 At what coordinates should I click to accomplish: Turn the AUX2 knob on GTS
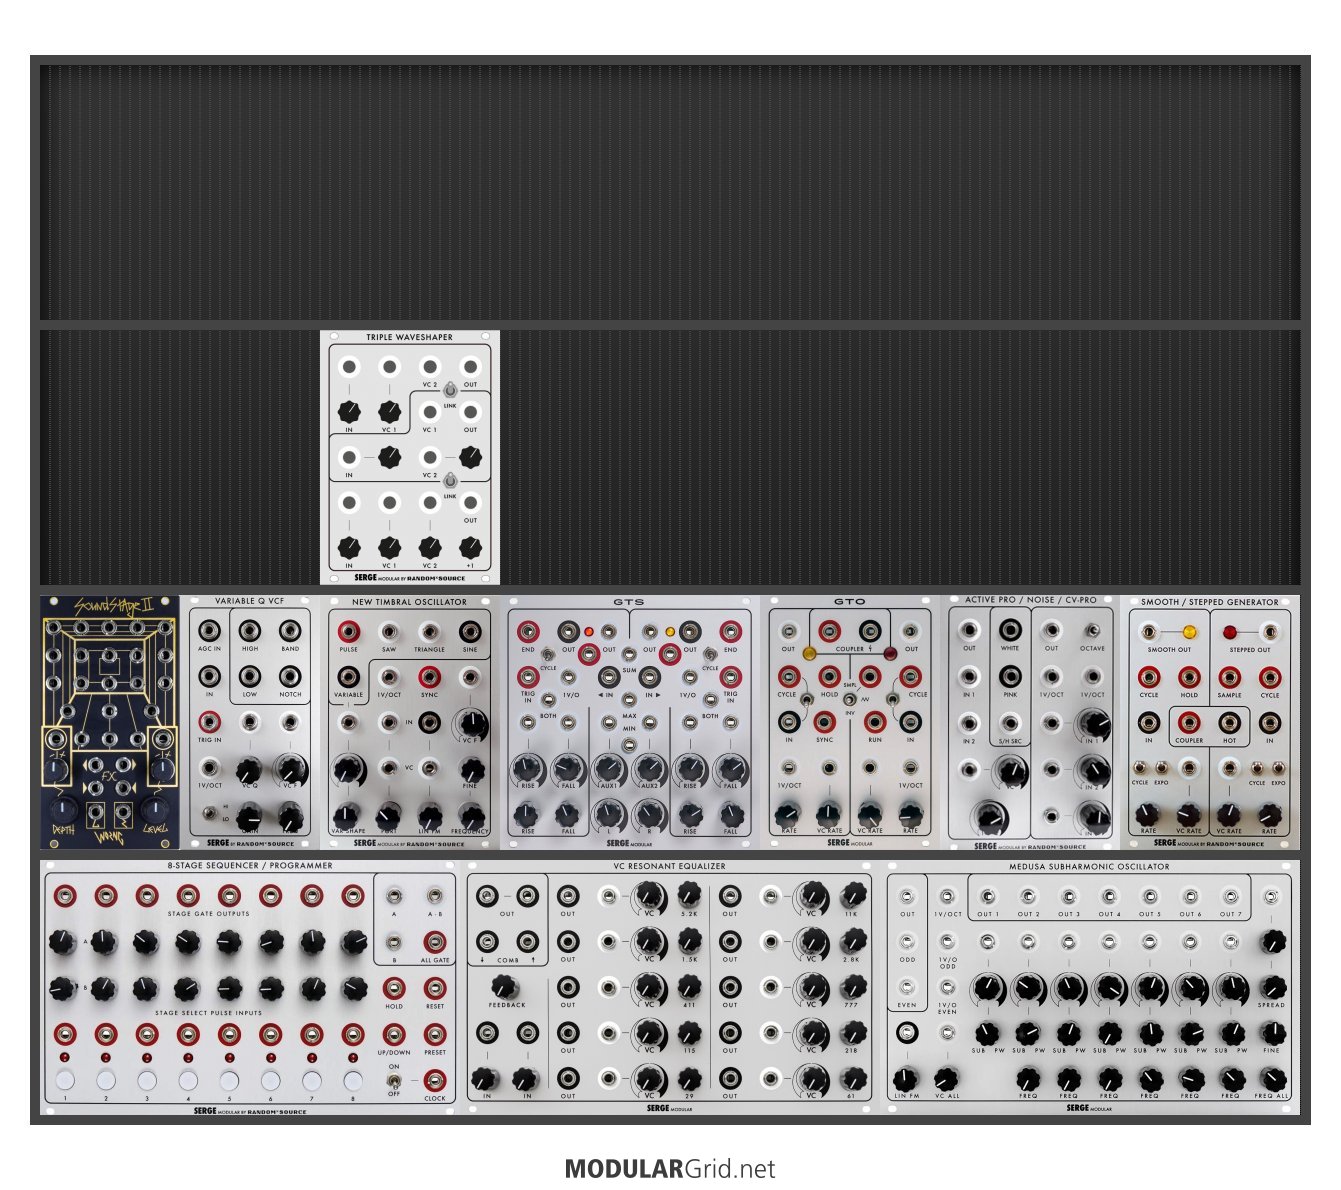pos(649,768)
